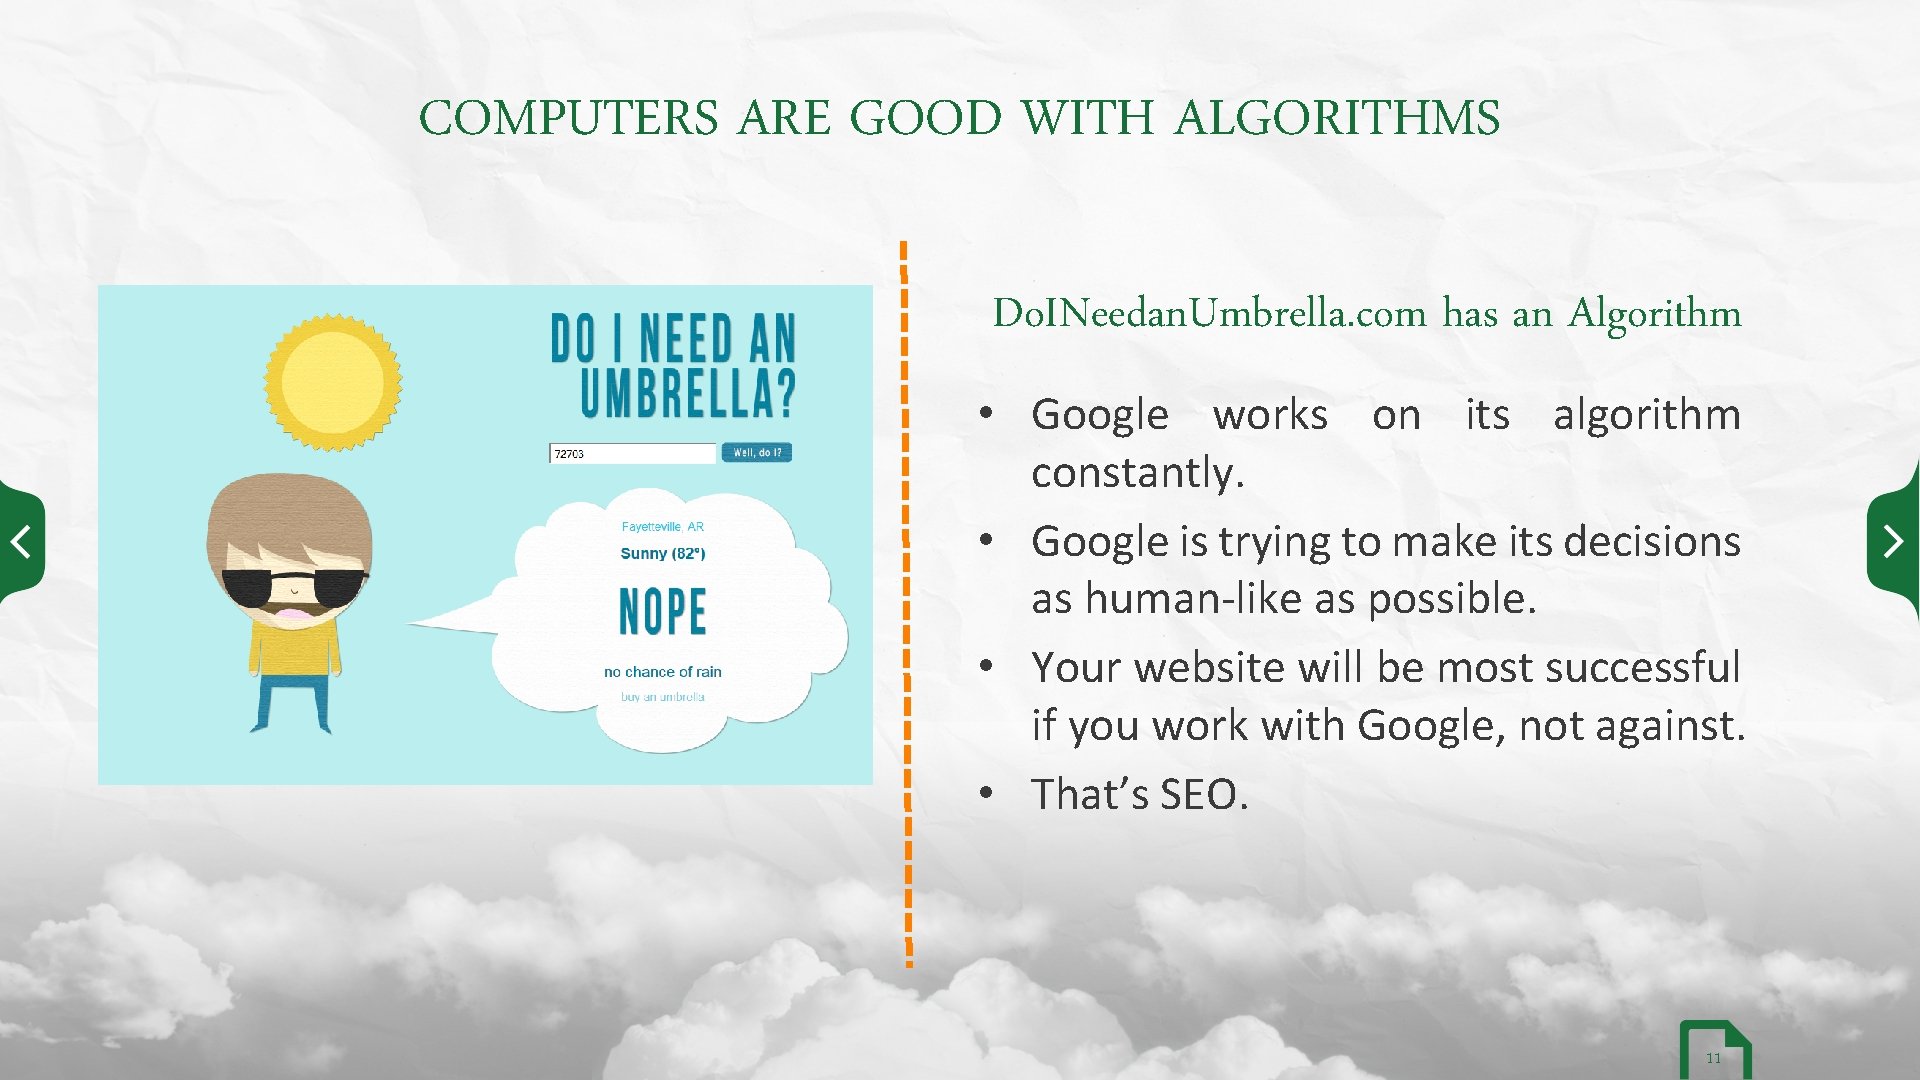Open the slide menu options
The width and height of the screenshot is (1920, 1080).
coord(1709,1048)
